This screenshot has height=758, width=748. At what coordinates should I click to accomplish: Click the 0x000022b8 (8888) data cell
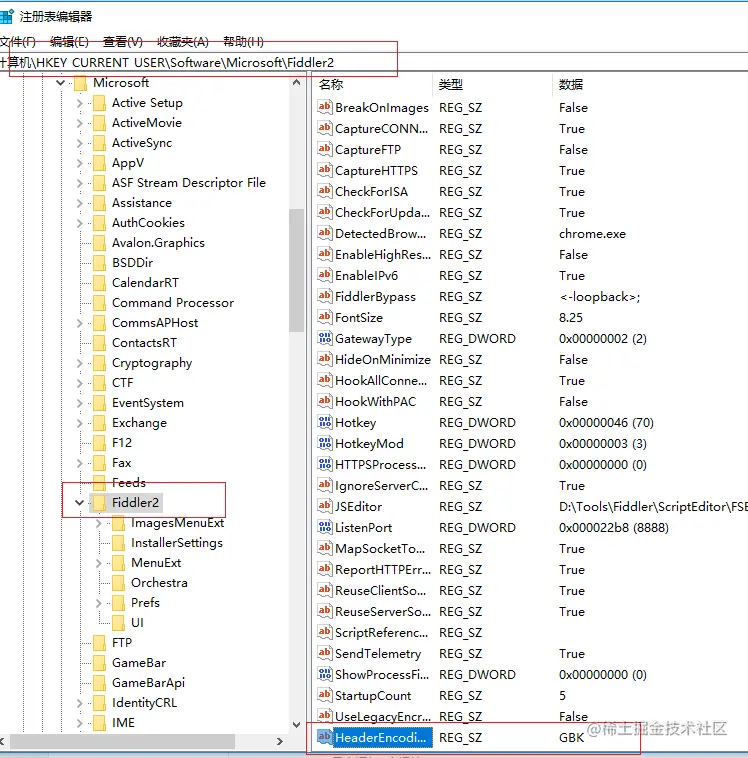(x=614, y=527)
